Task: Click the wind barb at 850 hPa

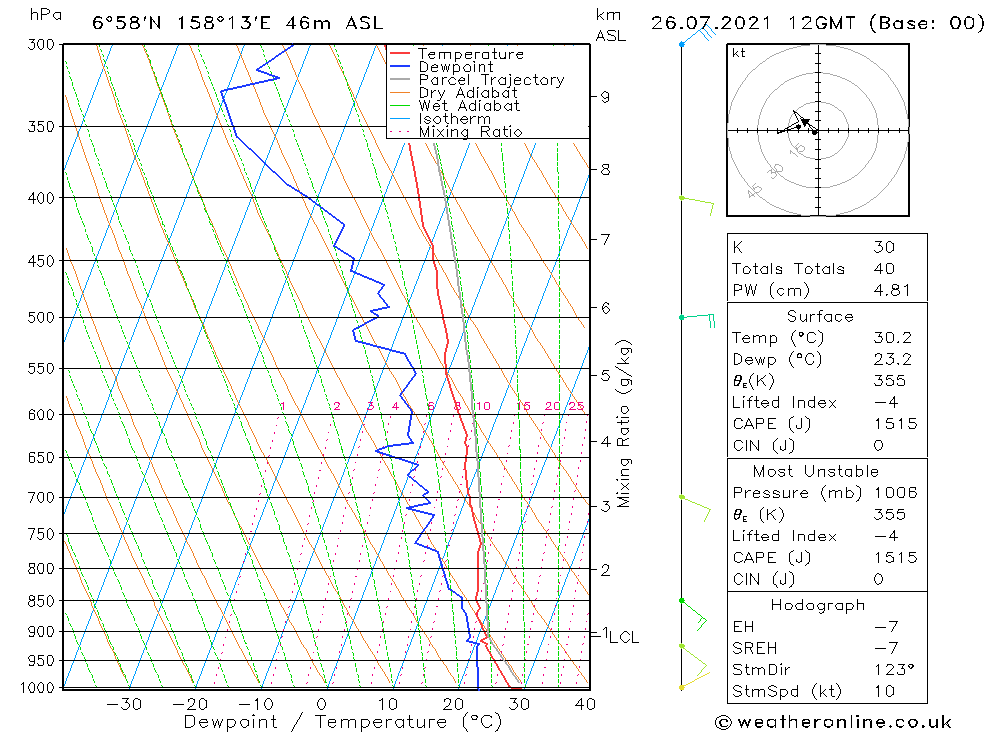Action: 694,615
